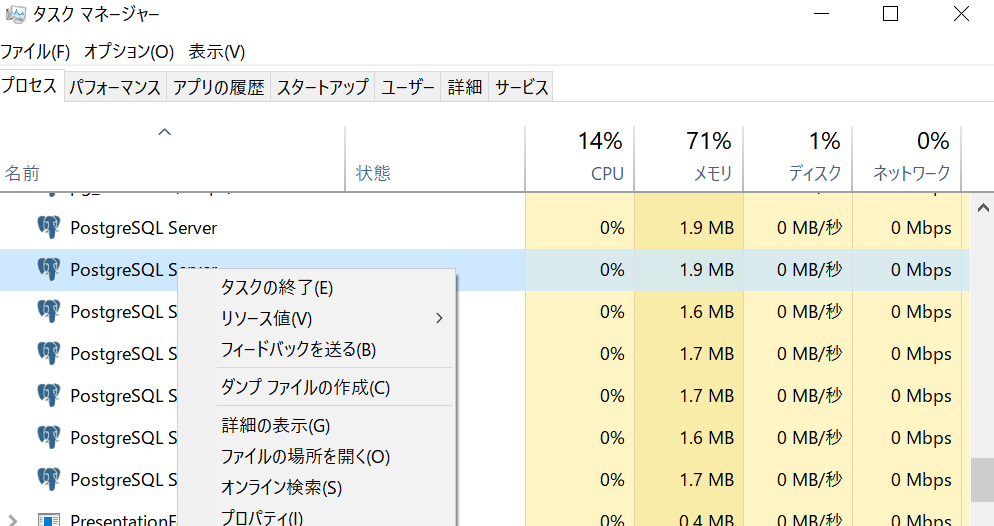Viewport: 994px width, 526px height.
Task: Click the first 1.6 MB memory value
Action: pos(706,312)
